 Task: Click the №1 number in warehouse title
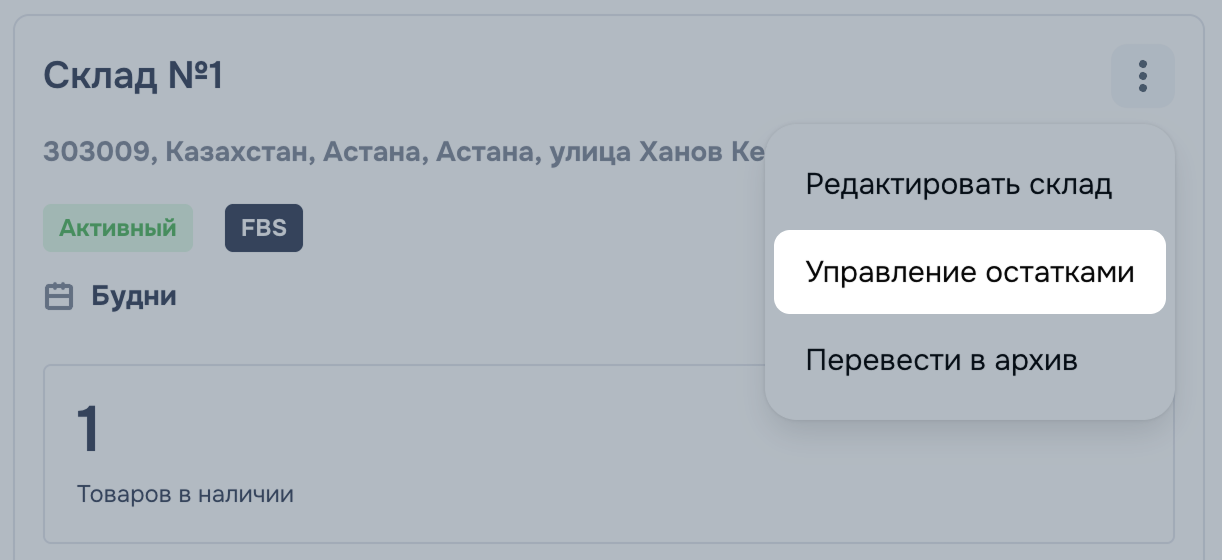click(192, 76)
